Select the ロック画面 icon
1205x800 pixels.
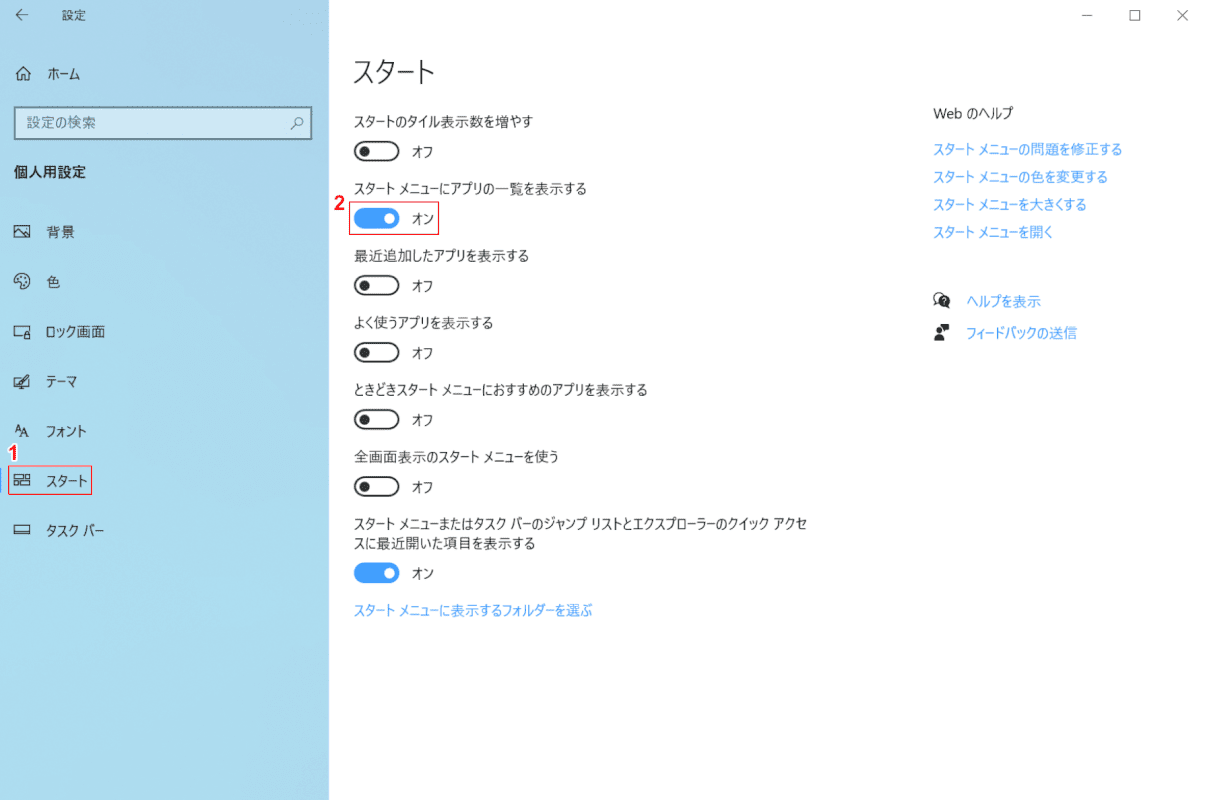(22, 332)
